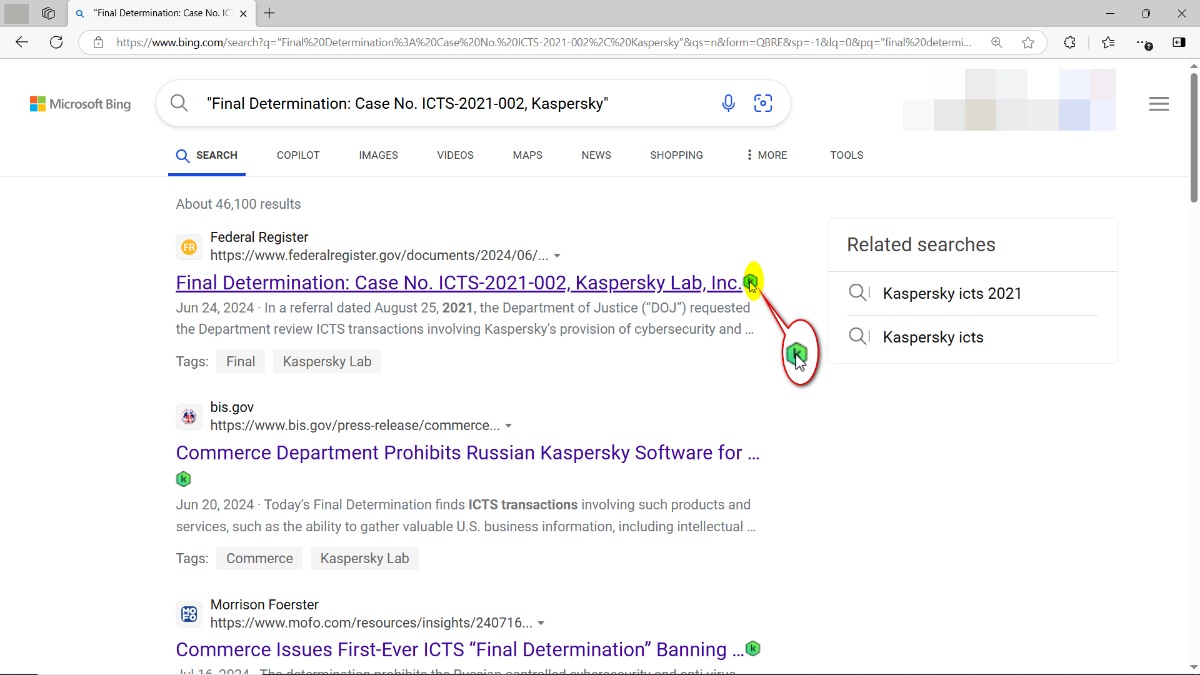Click the page vertical scrollbar thumb
Image resolution: width=1200 pixels, height=675 pixels.
[x=1193, y=138]
